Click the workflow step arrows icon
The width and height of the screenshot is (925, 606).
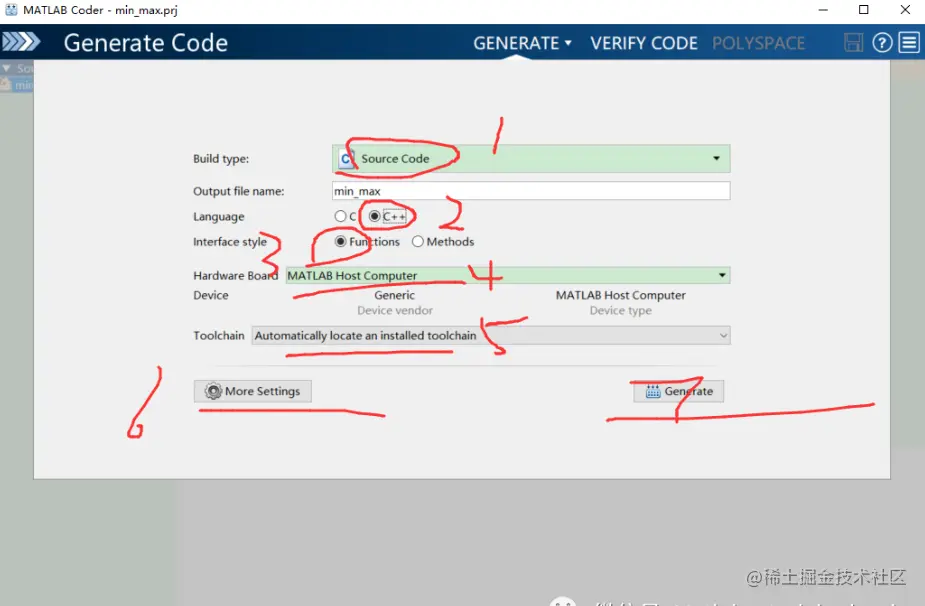tap(21, 42)
